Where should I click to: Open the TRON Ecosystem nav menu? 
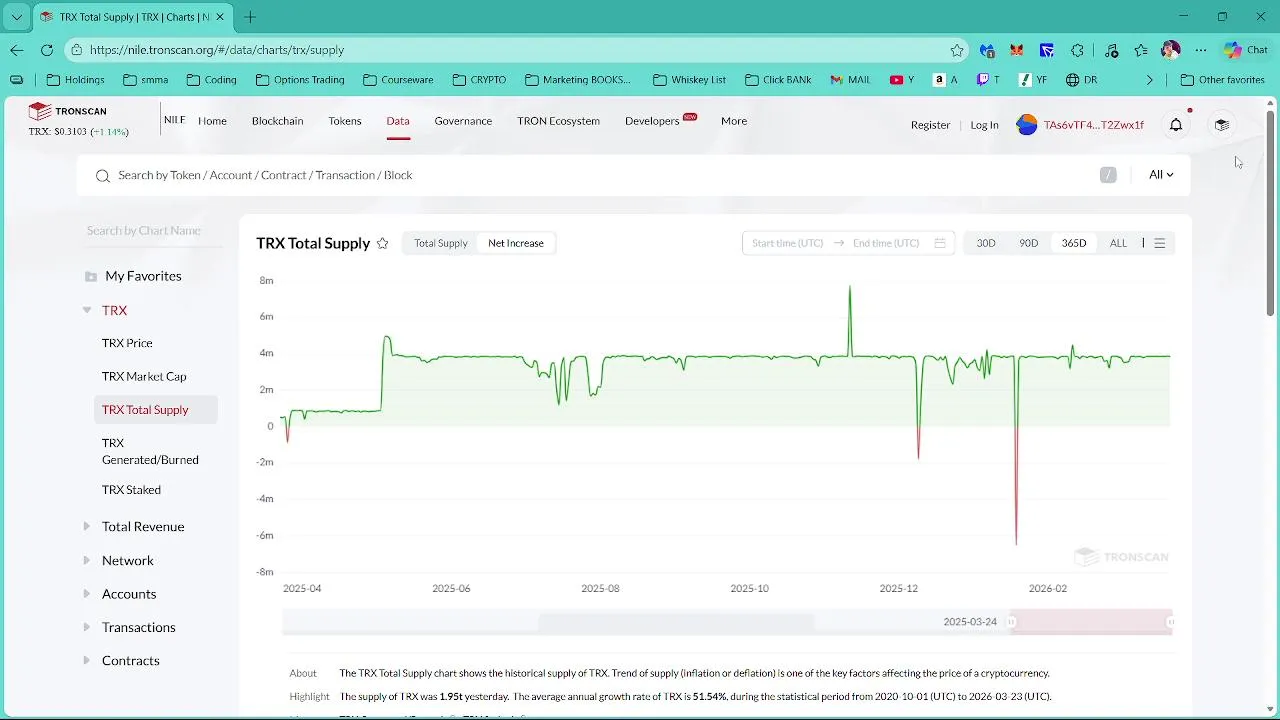558,121
